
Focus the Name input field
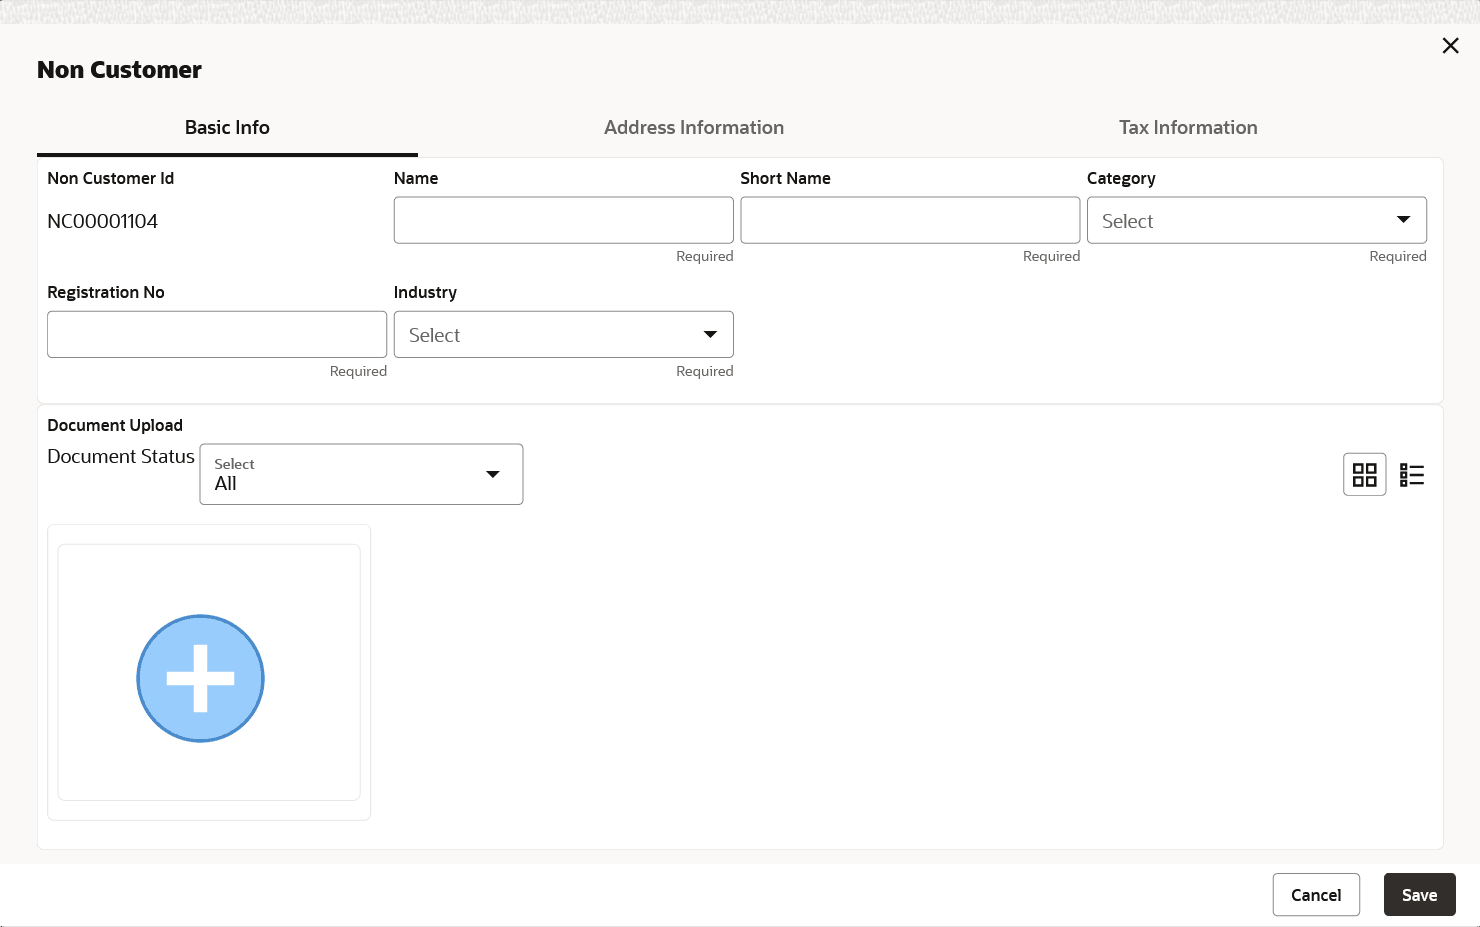coord(563,221)
